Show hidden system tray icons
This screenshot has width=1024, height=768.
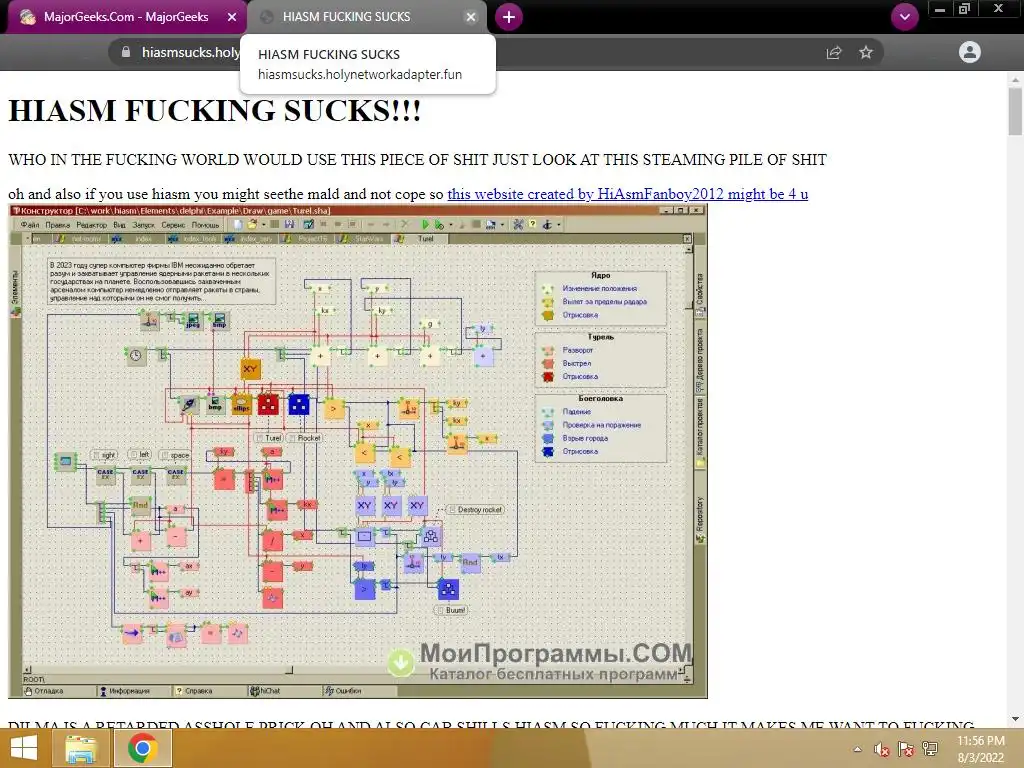click(x=857, y=749)
